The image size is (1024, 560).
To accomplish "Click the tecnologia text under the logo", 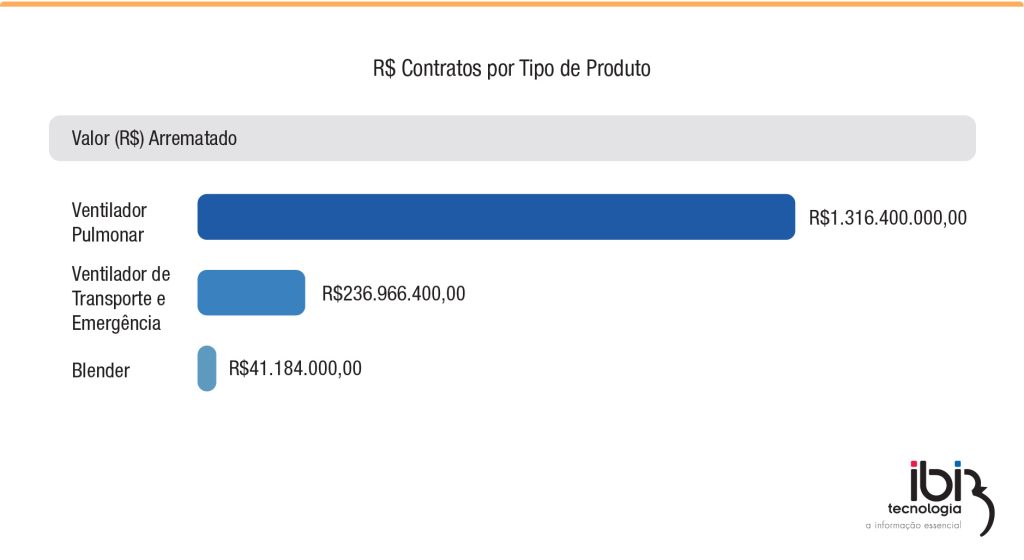I will [x=925, y=509].
